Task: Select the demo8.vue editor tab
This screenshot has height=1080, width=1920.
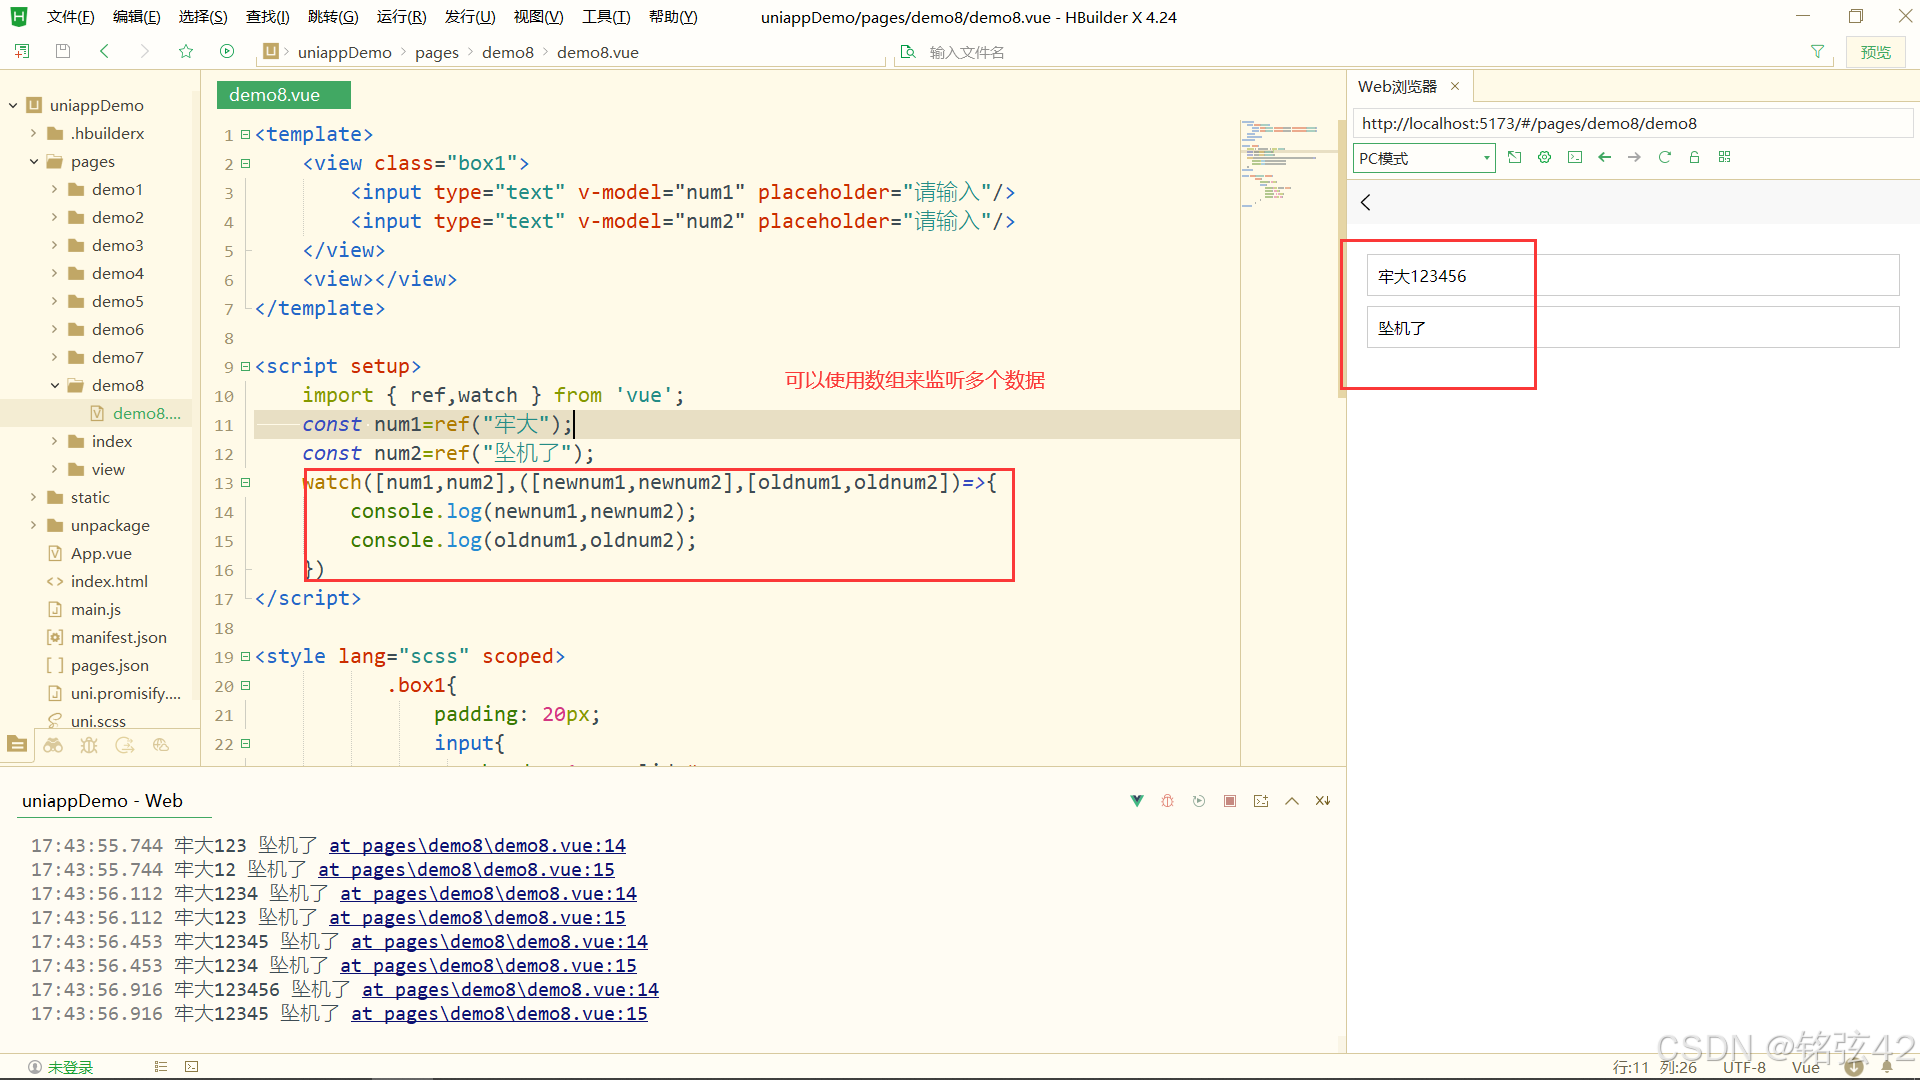Action: click(283, 95)
